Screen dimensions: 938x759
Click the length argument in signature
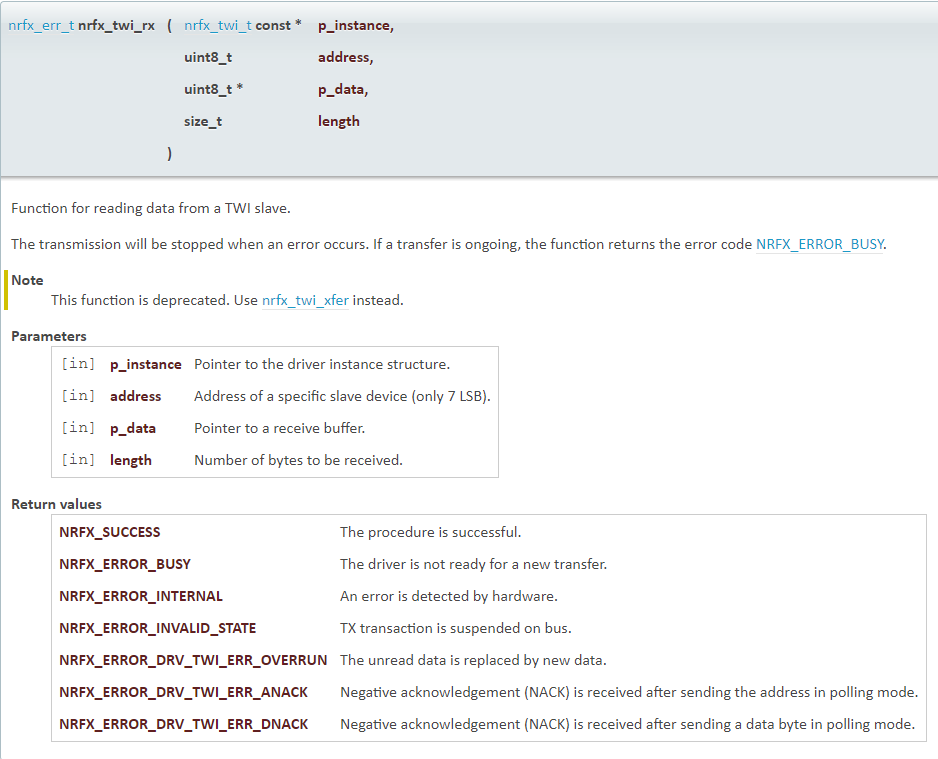tap(339, 121)
